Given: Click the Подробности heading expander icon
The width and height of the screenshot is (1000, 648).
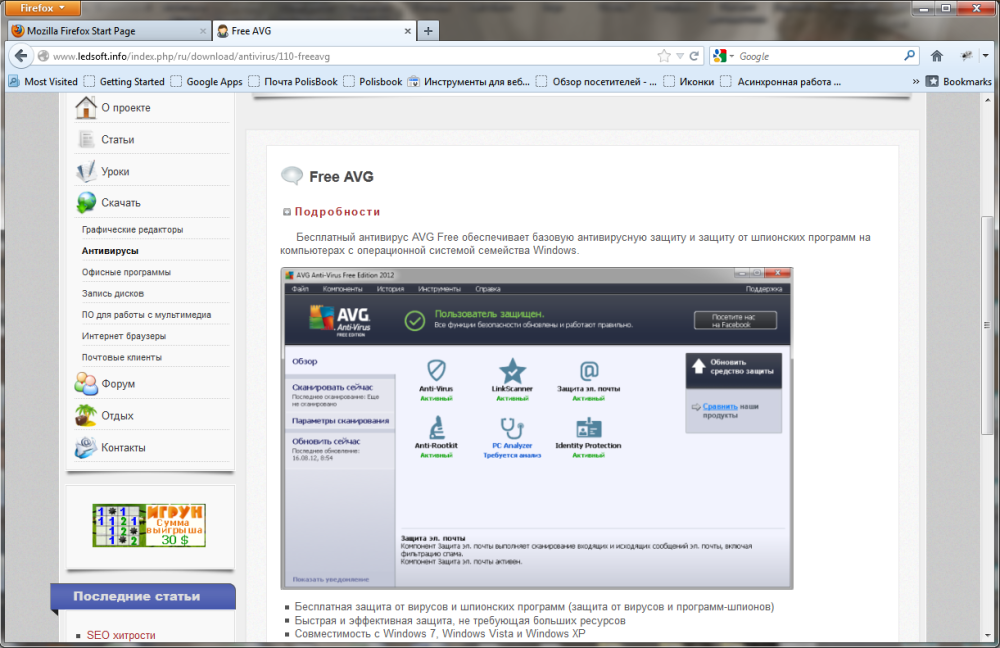Looking at the screenshot, I should [287, 212].
